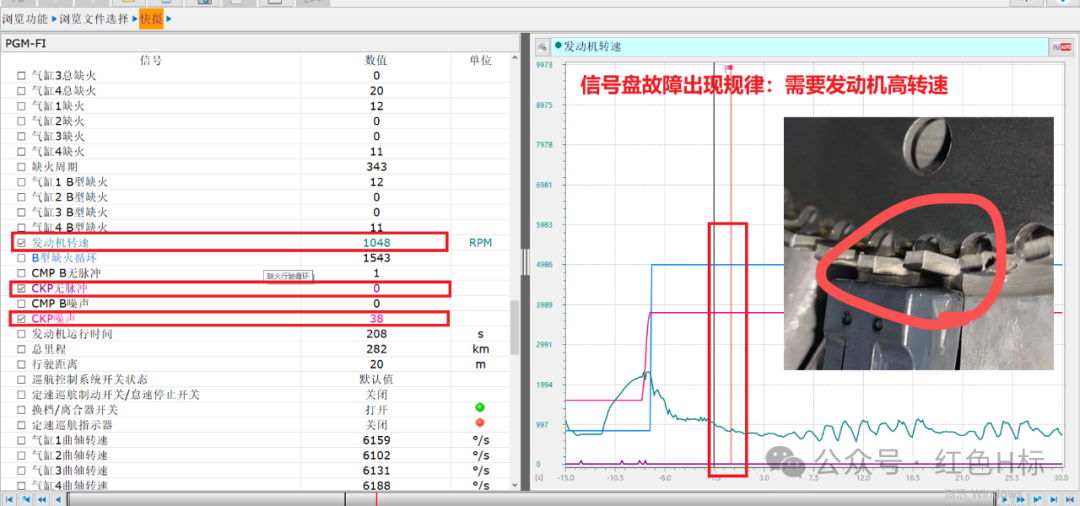Enable the 缺火周期 signal checkbox
Image resolution: width=1080 pixels, height=506 pixels.
point(21,167)
